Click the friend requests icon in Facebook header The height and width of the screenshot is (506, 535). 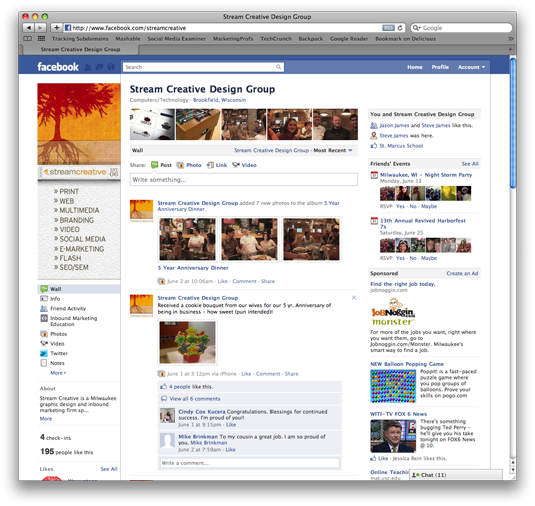[88, 67]
